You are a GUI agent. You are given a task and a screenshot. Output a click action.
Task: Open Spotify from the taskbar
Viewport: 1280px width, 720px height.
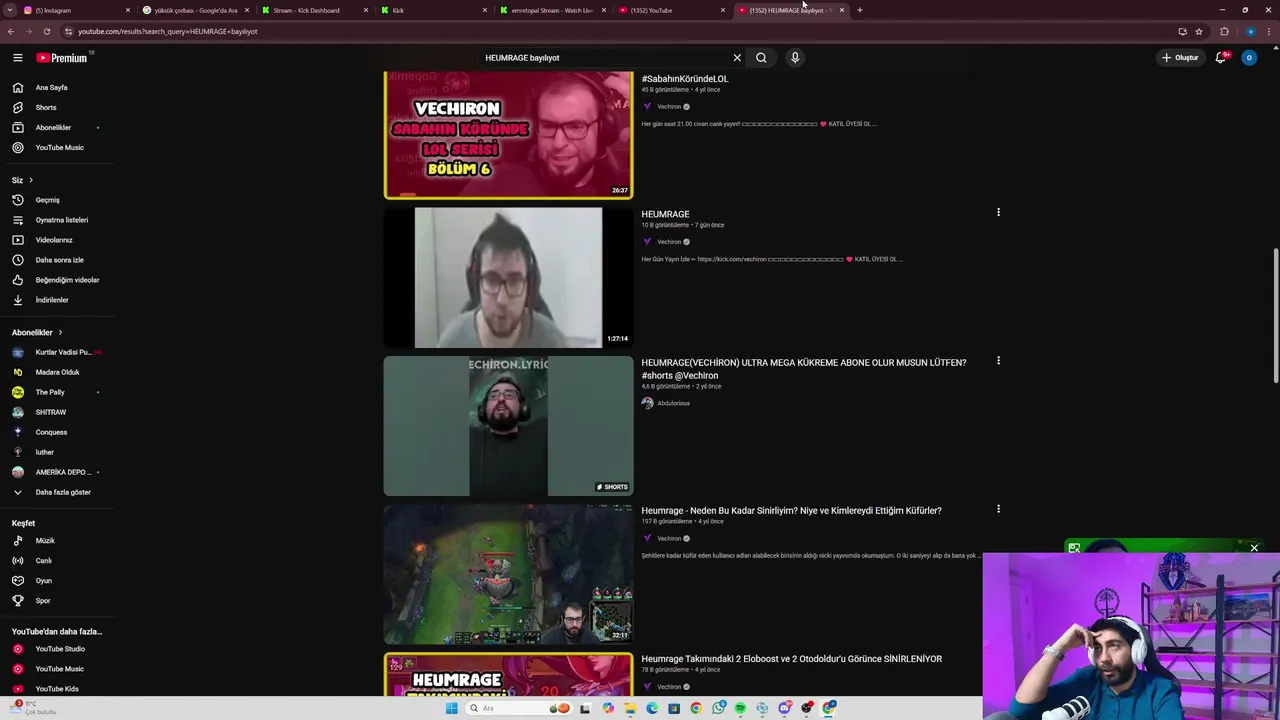pos(740,708)
